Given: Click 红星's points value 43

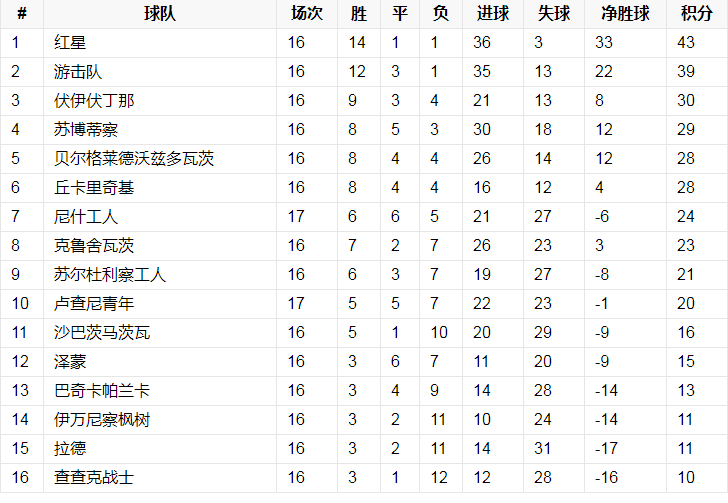Looking at the screenshot, I should click(x=686, y=42).
